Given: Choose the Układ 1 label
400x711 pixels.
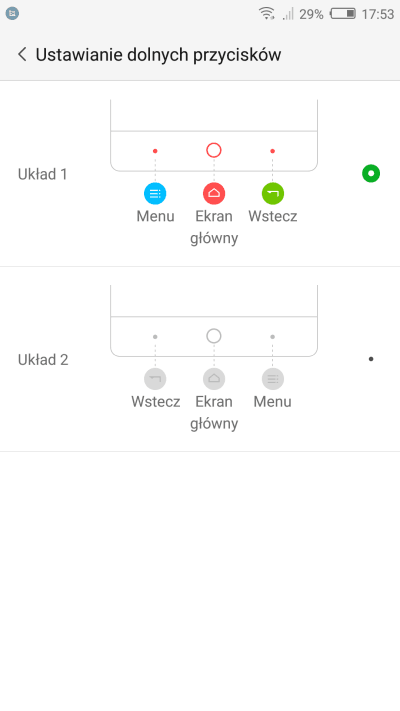Looking at the screenshot, I should point(43,174).
